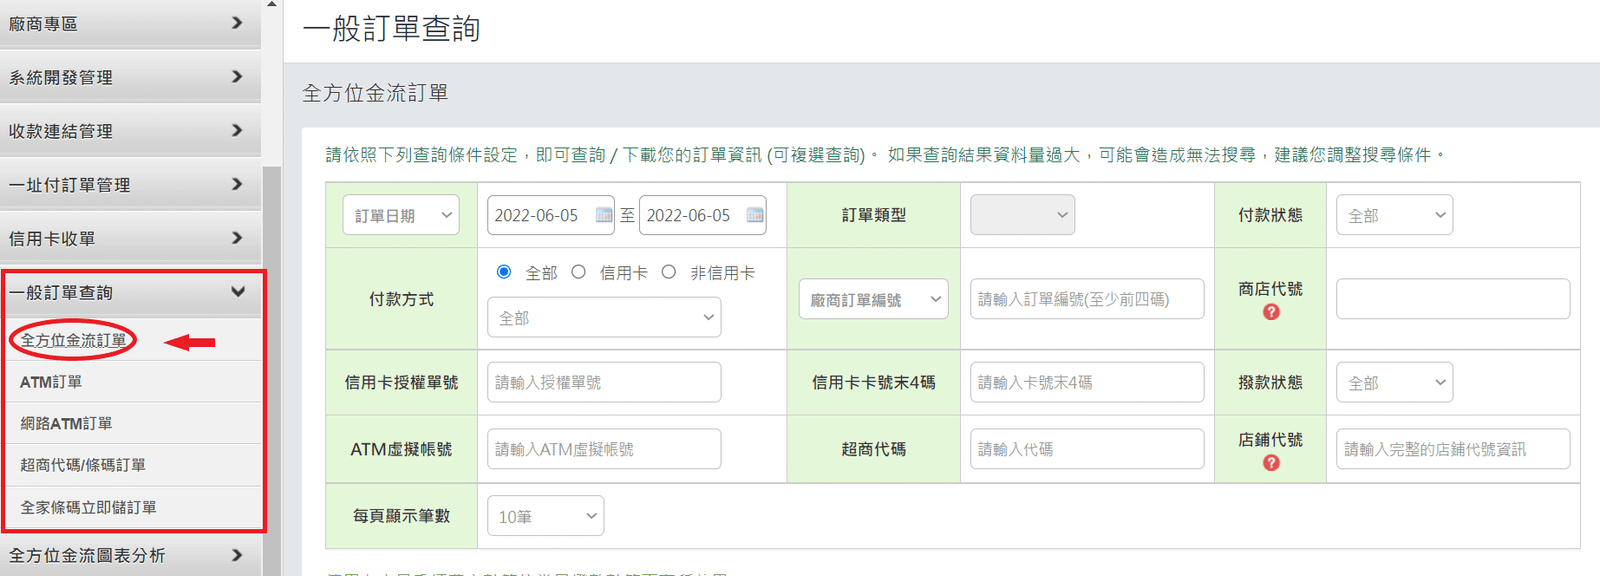Click the sidebar vertical scrollbar
The width and height of the screenshot is (1600, 576).
272,370
